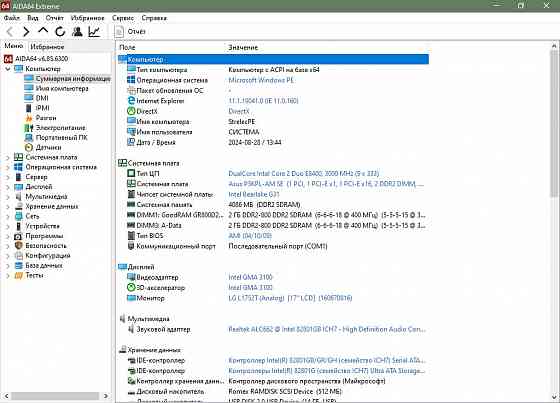Expand the Дисплей tree node
Screen dimensions: 560x403
[8, 186]
